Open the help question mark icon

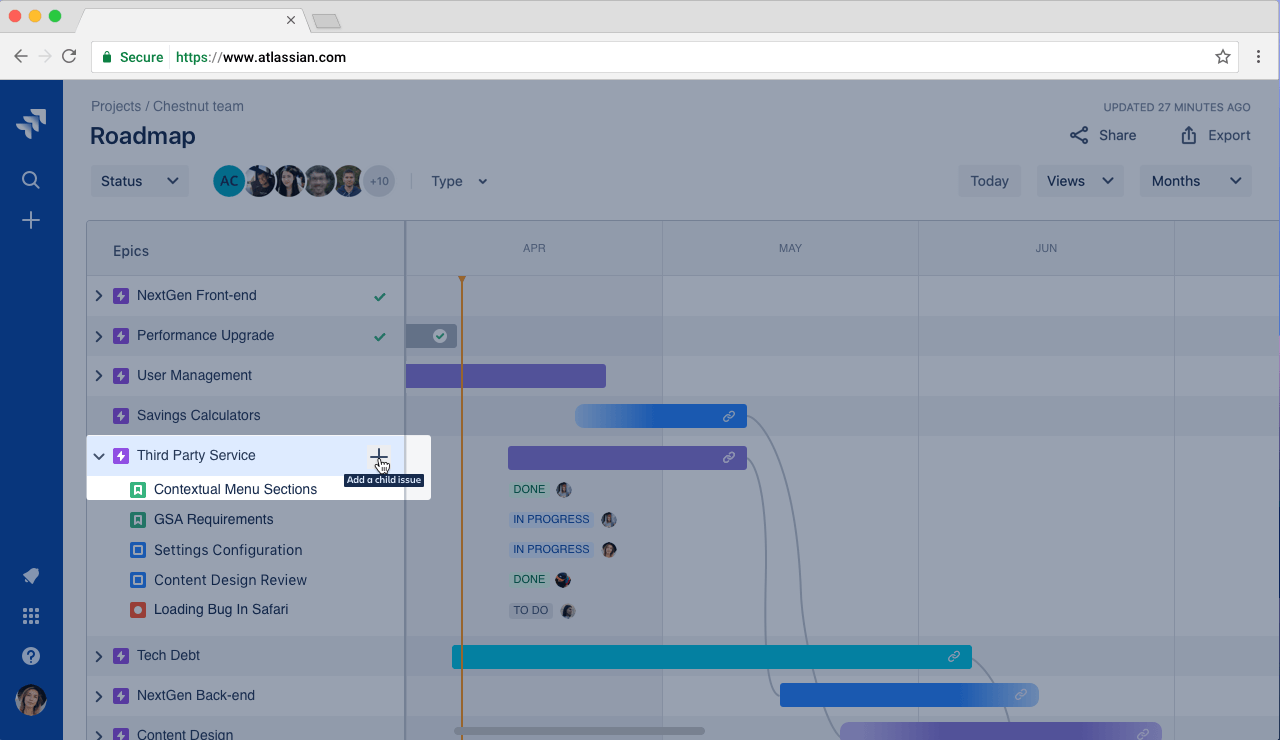pos(31,656)
